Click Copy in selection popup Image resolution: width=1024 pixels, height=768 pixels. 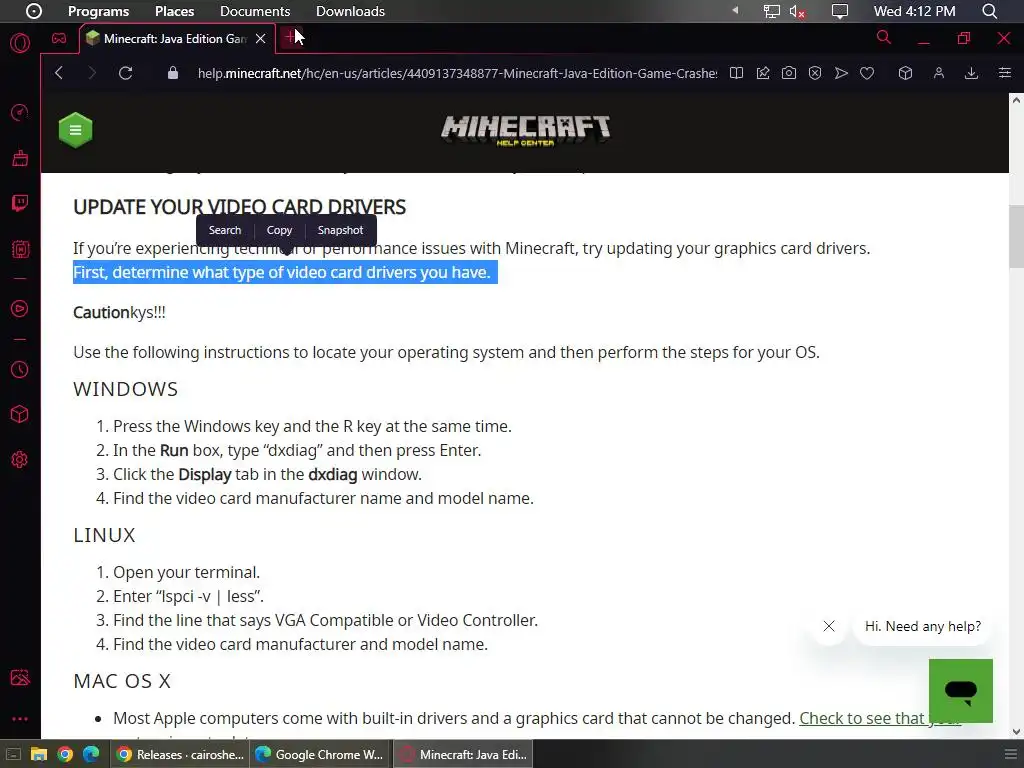[280, 230]
